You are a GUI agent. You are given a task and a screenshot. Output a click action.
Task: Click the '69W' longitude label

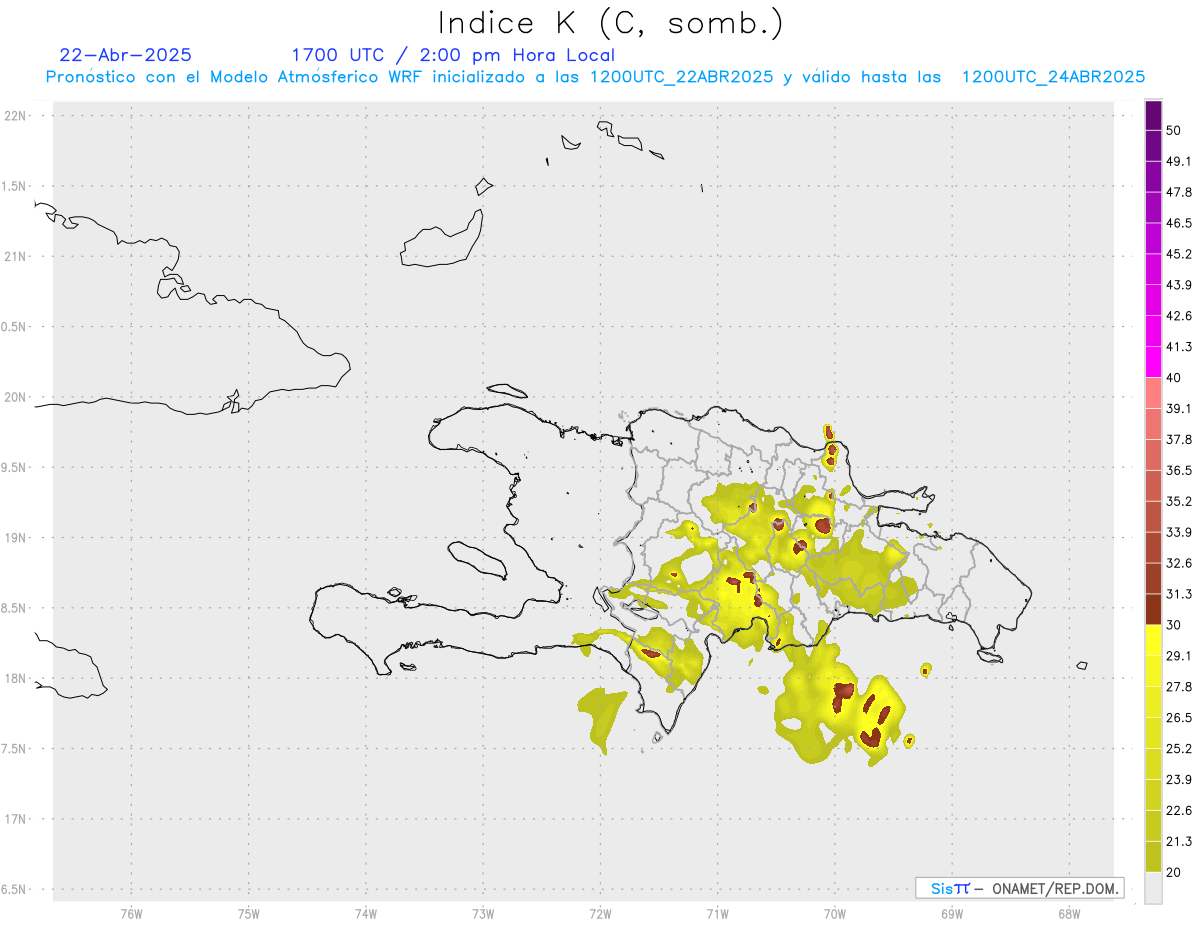pyautogui.click(x=952, y=913)
